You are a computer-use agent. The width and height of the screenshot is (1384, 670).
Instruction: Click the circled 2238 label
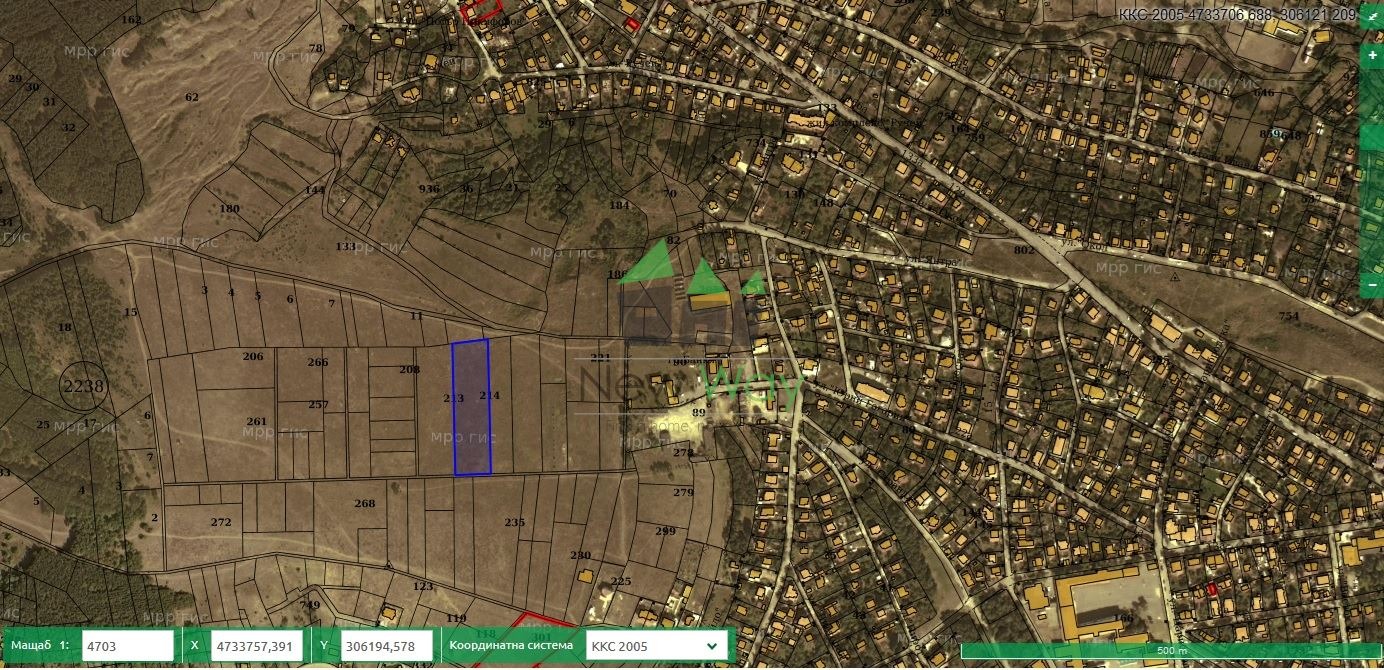pyautogui.click(x=82, y=386)
